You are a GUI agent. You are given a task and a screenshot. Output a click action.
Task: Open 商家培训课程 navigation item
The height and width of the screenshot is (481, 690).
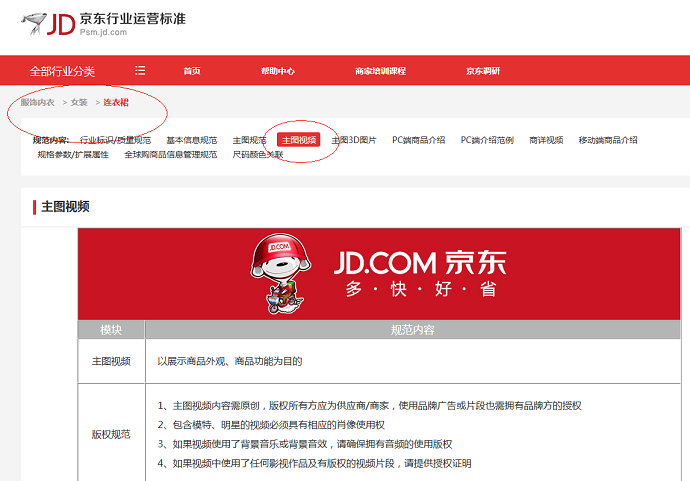coord(380,71)
